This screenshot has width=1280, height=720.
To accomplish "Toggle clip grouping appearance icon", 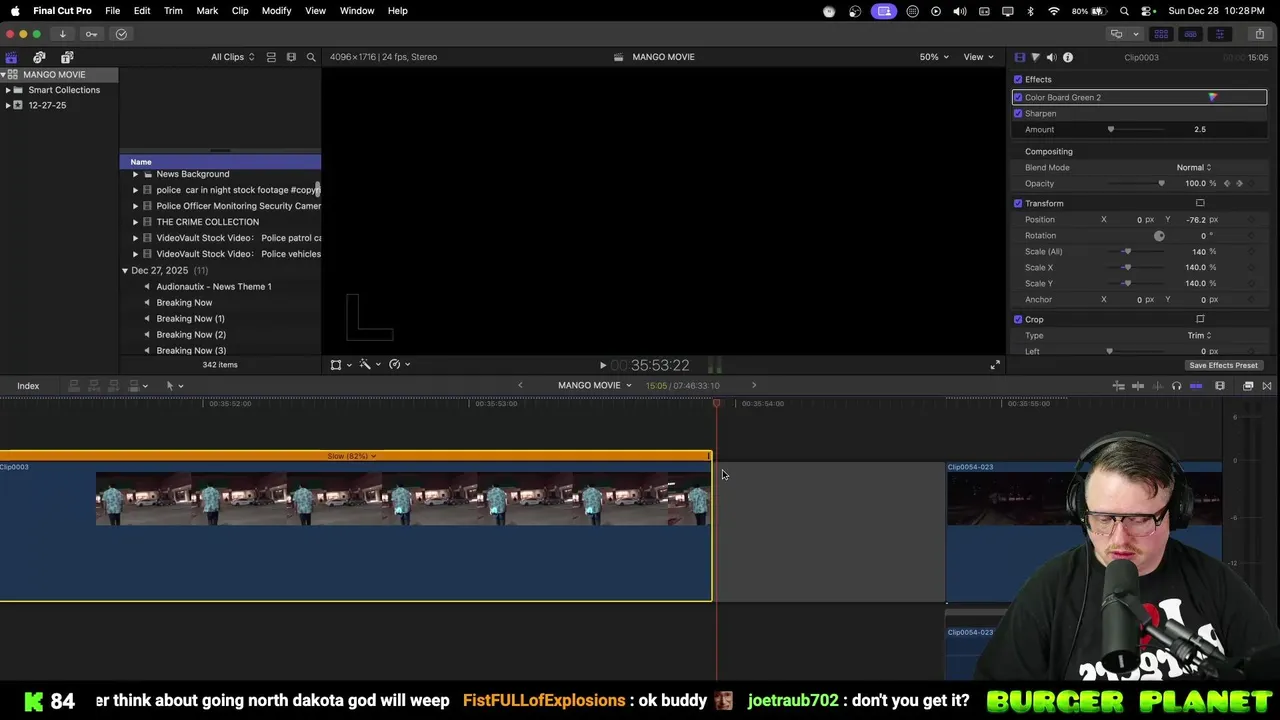I will (271, 57).
